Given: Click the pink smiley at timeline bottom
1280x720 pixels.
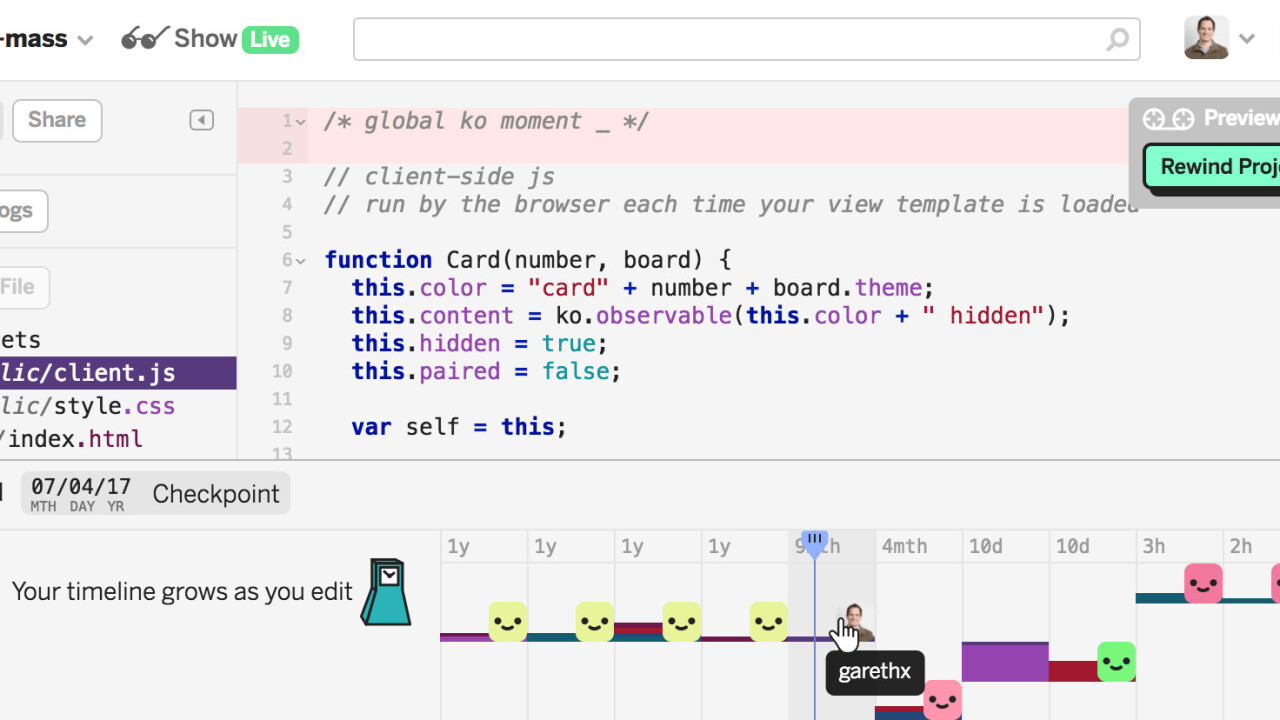Looking at the screenshot, I should pyautogui.click(x=942, y=699).
